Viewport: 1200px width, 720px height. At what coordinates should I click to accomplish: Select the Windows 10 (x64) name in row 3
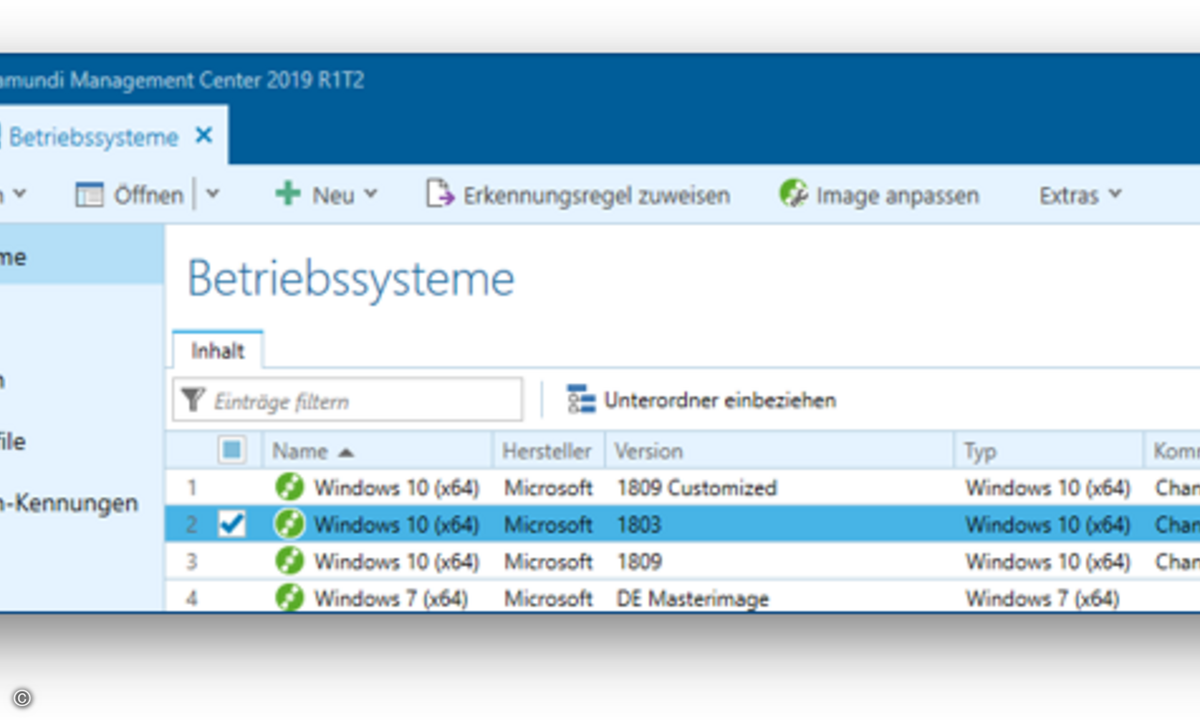397,561
